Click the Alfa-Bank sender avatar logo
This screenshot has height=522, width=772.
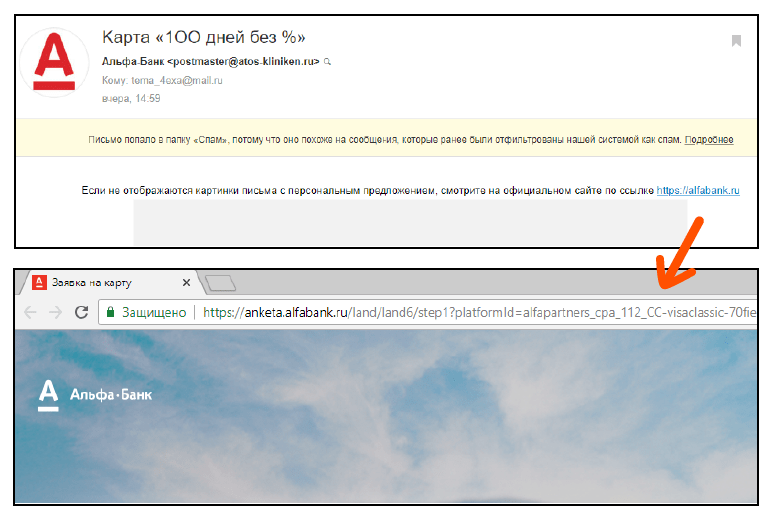click(54, 62)
